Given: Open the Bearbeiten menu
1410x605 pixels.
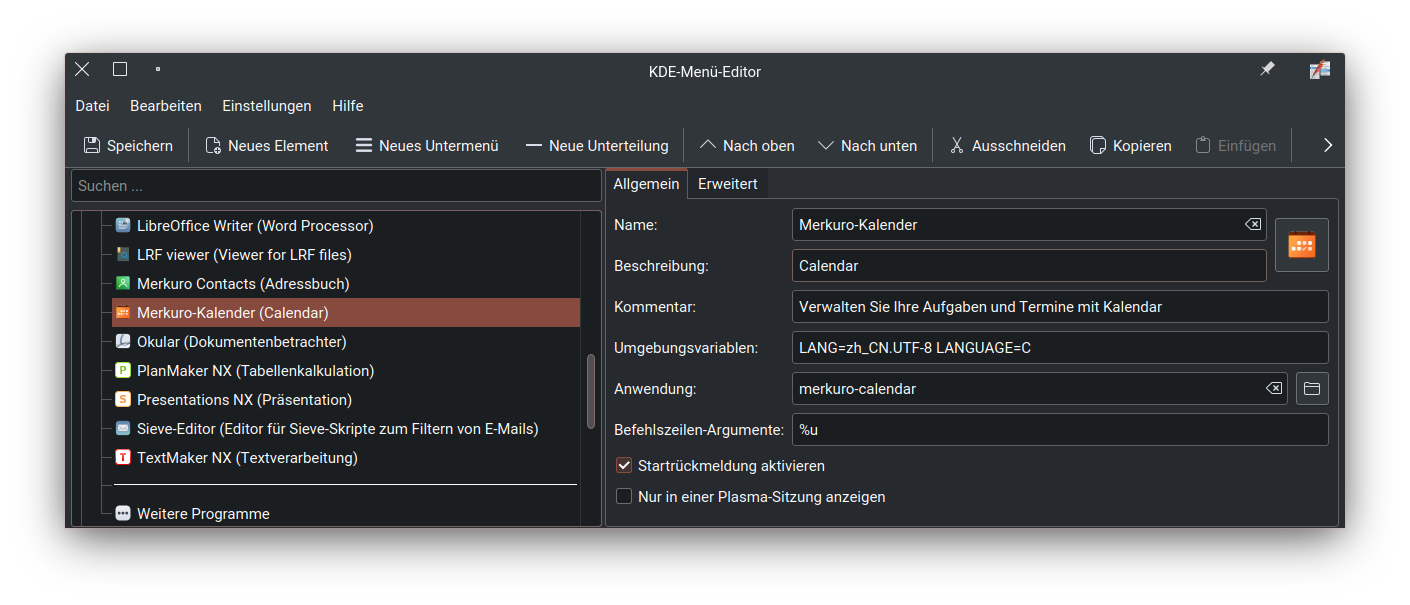Looking at the screenshot, I should click(166, 106).
